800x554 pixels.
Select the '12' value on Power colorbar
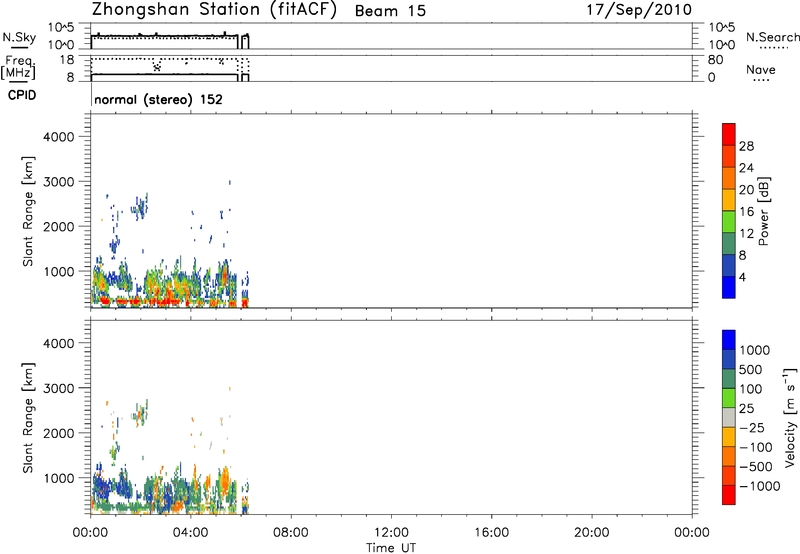pos(746,234)
